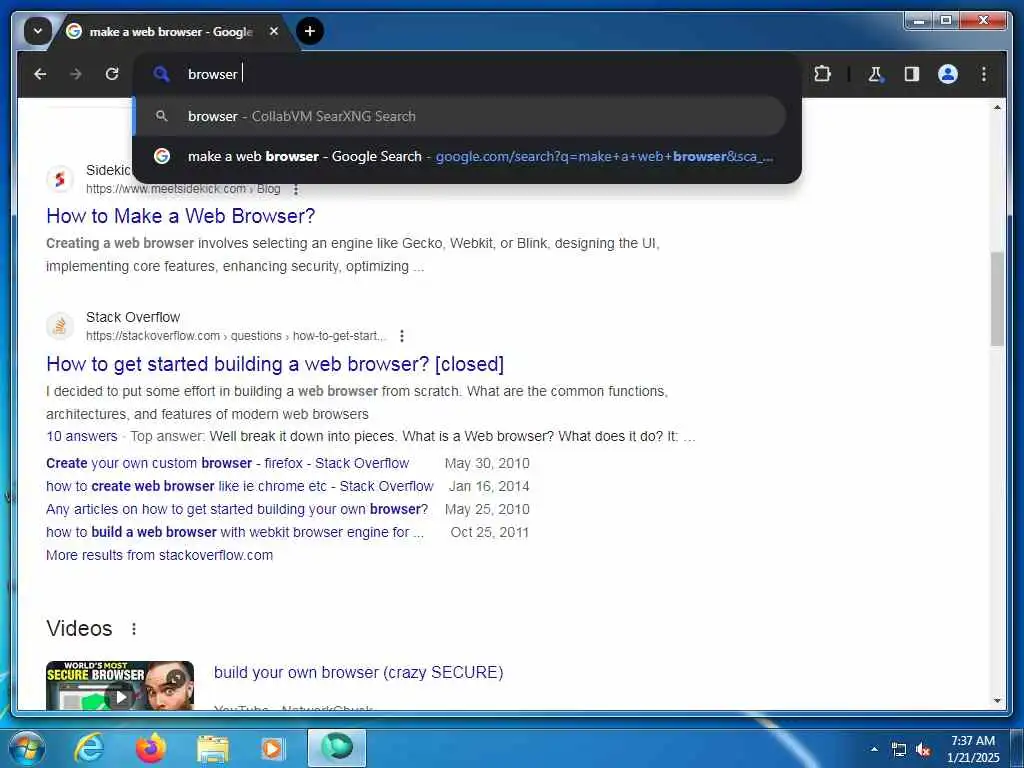Click the '10 answers' link
This screenshot has height=768, width=1024.
[82, 436]
